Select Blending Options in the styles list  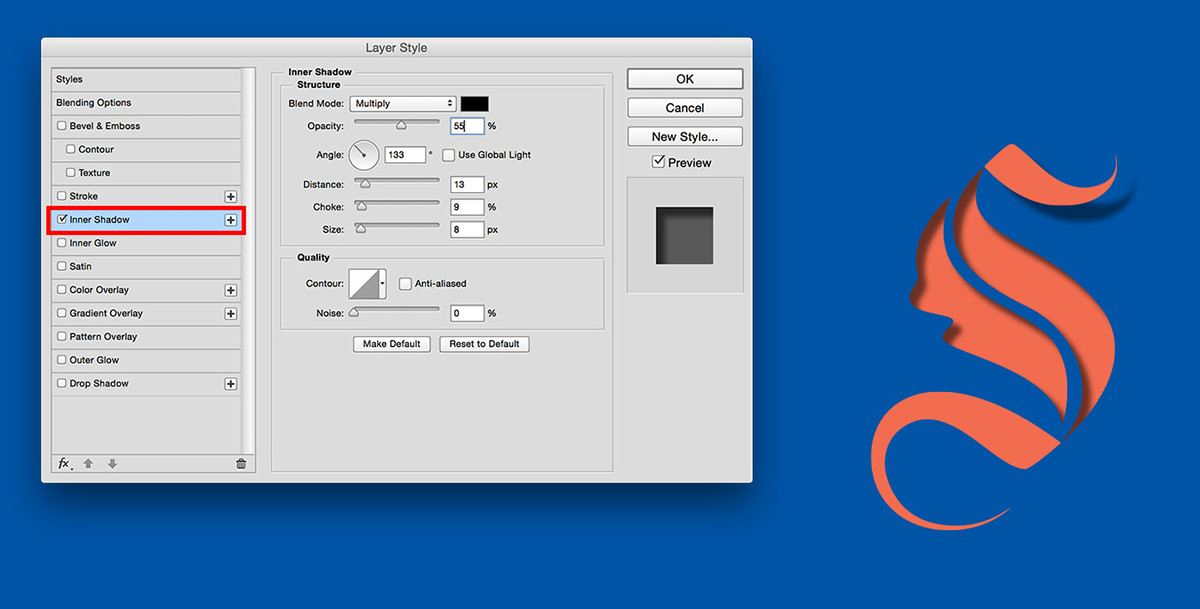94,103
